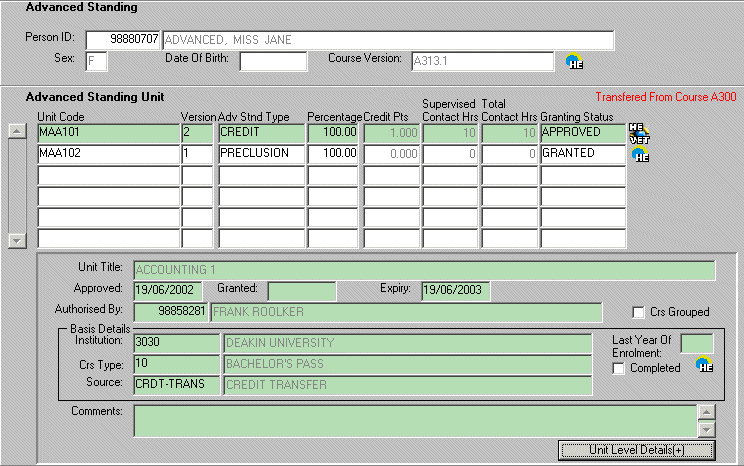Enable the Crs Grouped checkbox
Screen dimensions: 744x466
coord(639,312)
